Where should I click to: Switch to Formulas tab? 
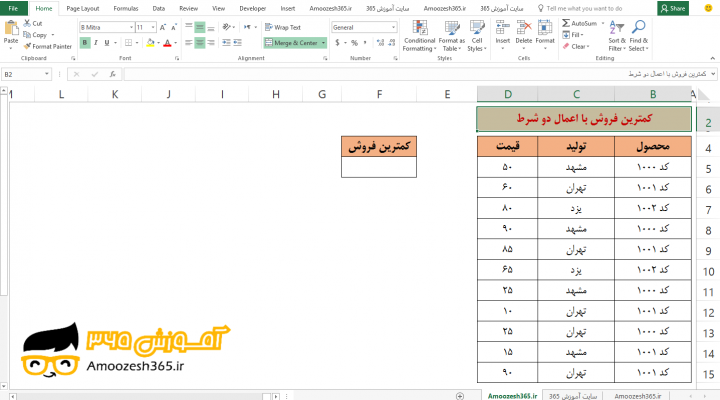click(126, 8)
